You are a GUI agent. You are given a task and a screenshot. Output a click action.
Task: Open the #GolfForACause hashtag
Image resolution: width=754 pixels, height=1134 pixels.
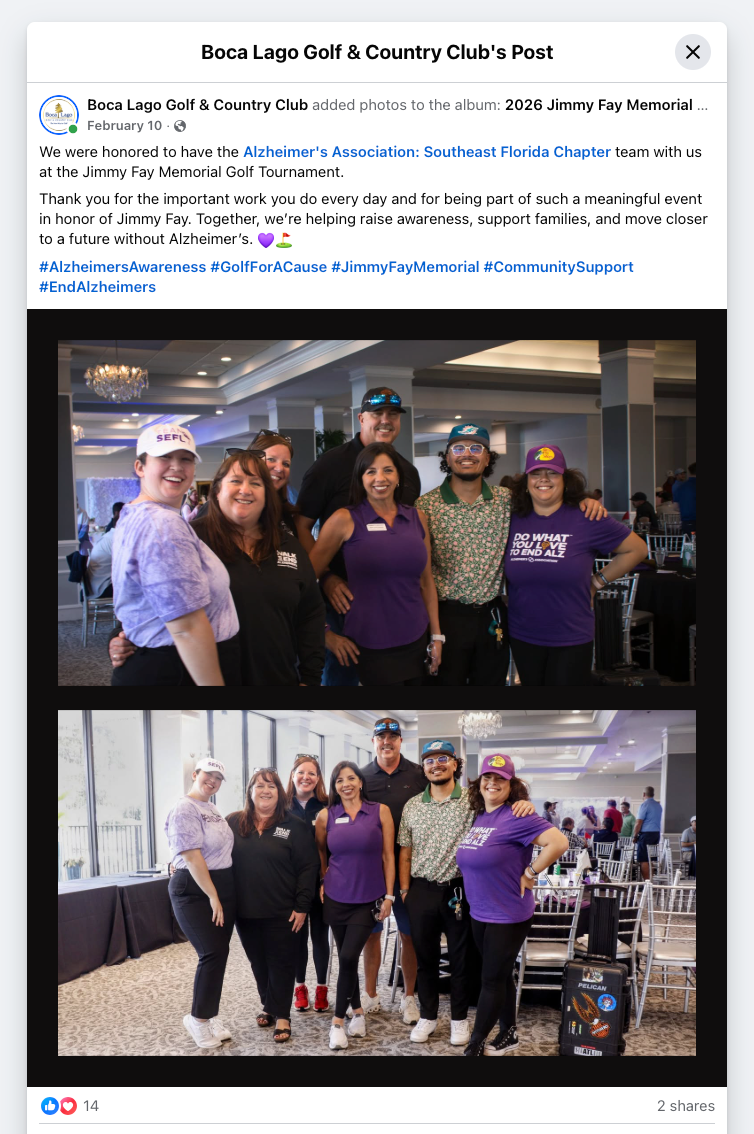(268, 267)
